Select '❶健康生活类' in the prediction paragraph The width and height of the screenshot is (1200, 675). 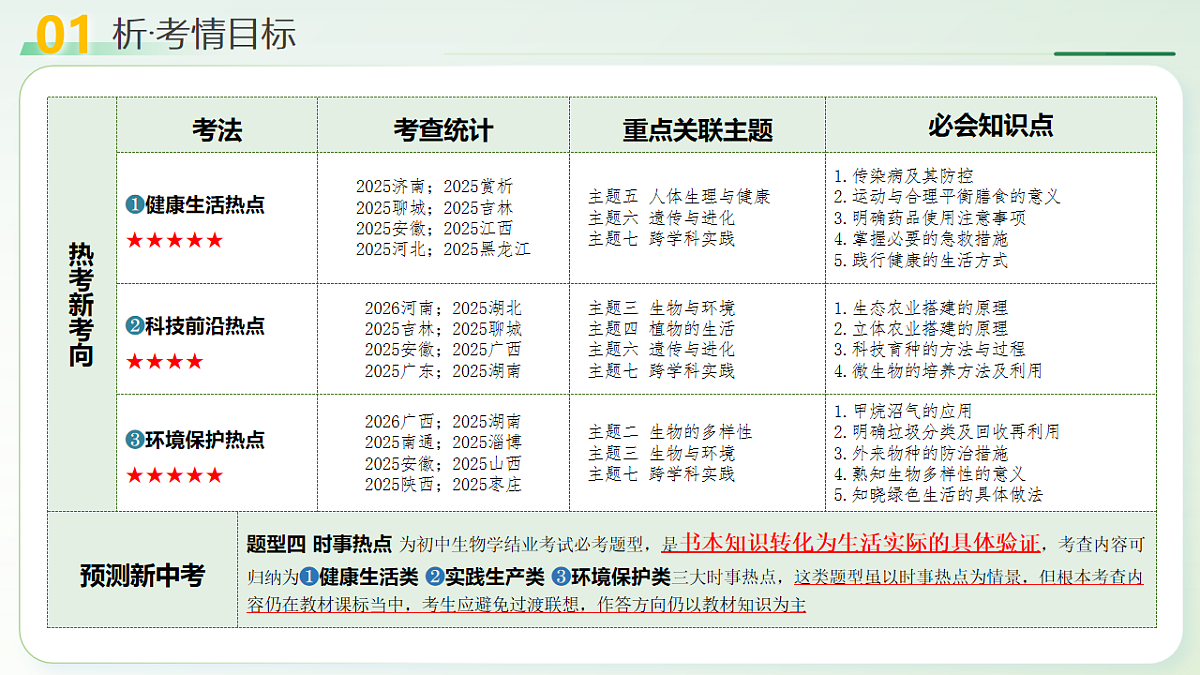point(359,576)
